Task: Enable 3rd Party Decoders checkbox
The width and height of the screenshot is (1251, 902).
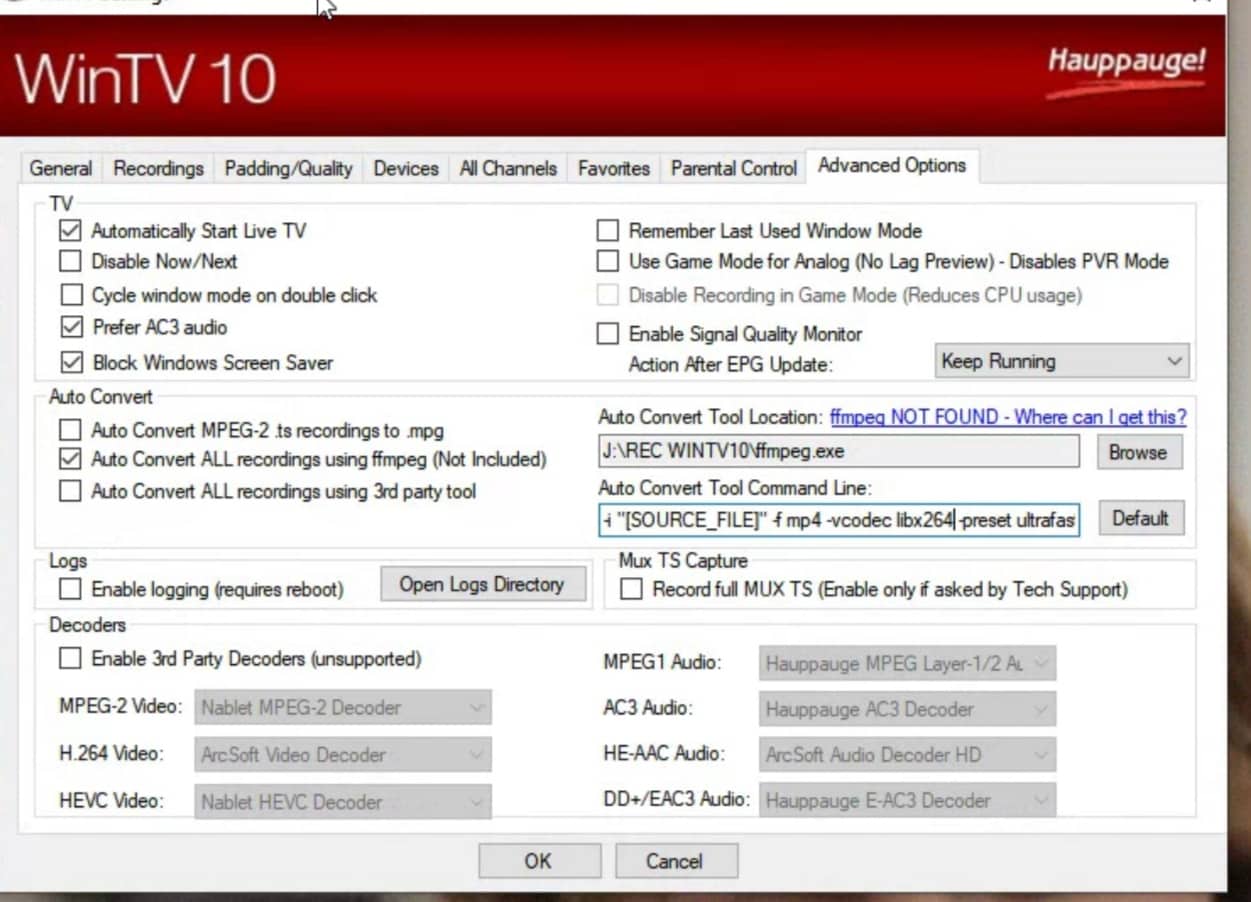Action: 70,659
